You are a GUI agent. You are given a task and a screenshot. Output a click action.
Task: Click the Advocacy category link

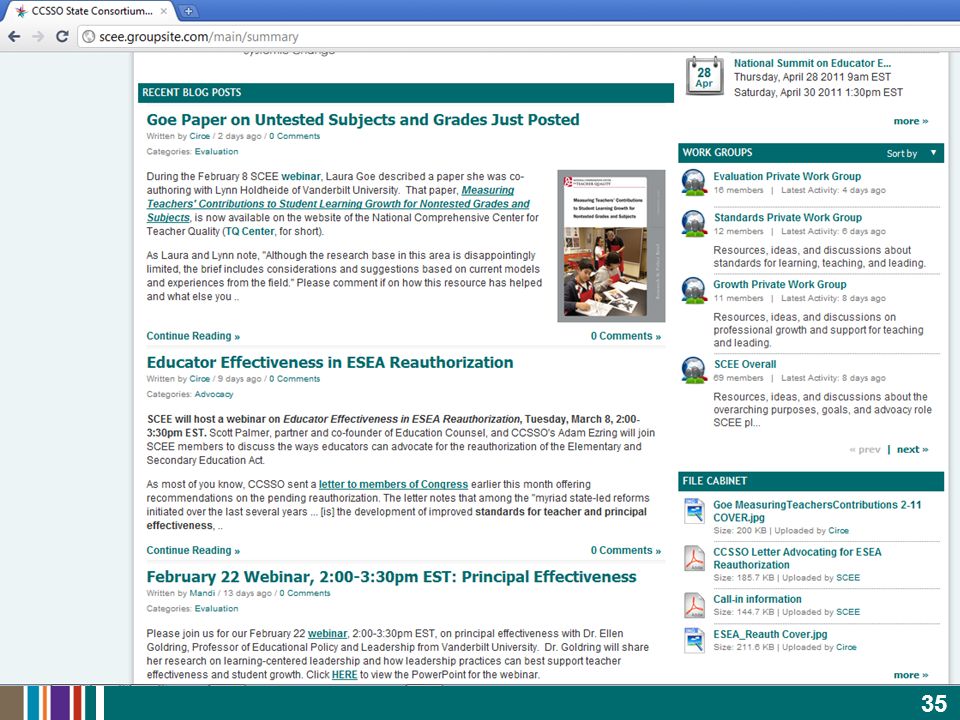(214, 394)
